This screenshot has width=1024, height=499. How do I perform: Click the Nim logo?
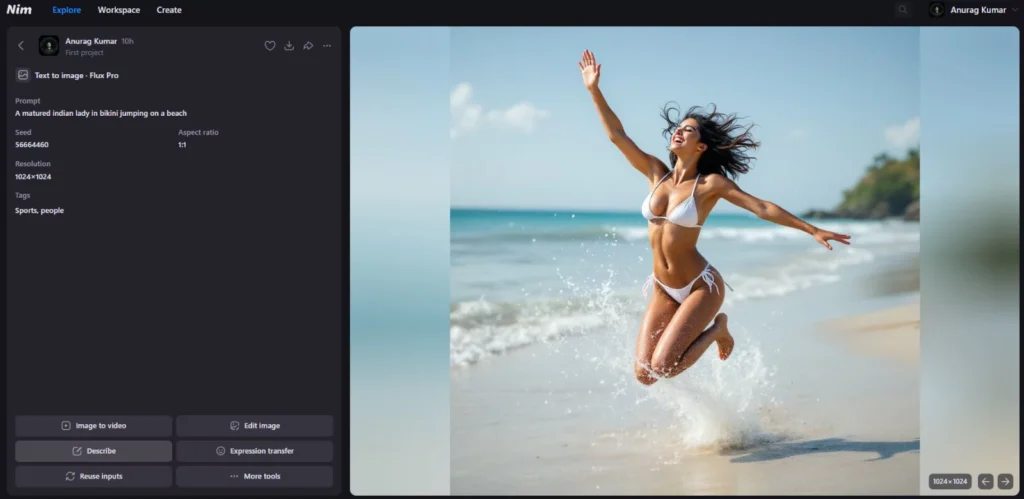coord(19,10)
